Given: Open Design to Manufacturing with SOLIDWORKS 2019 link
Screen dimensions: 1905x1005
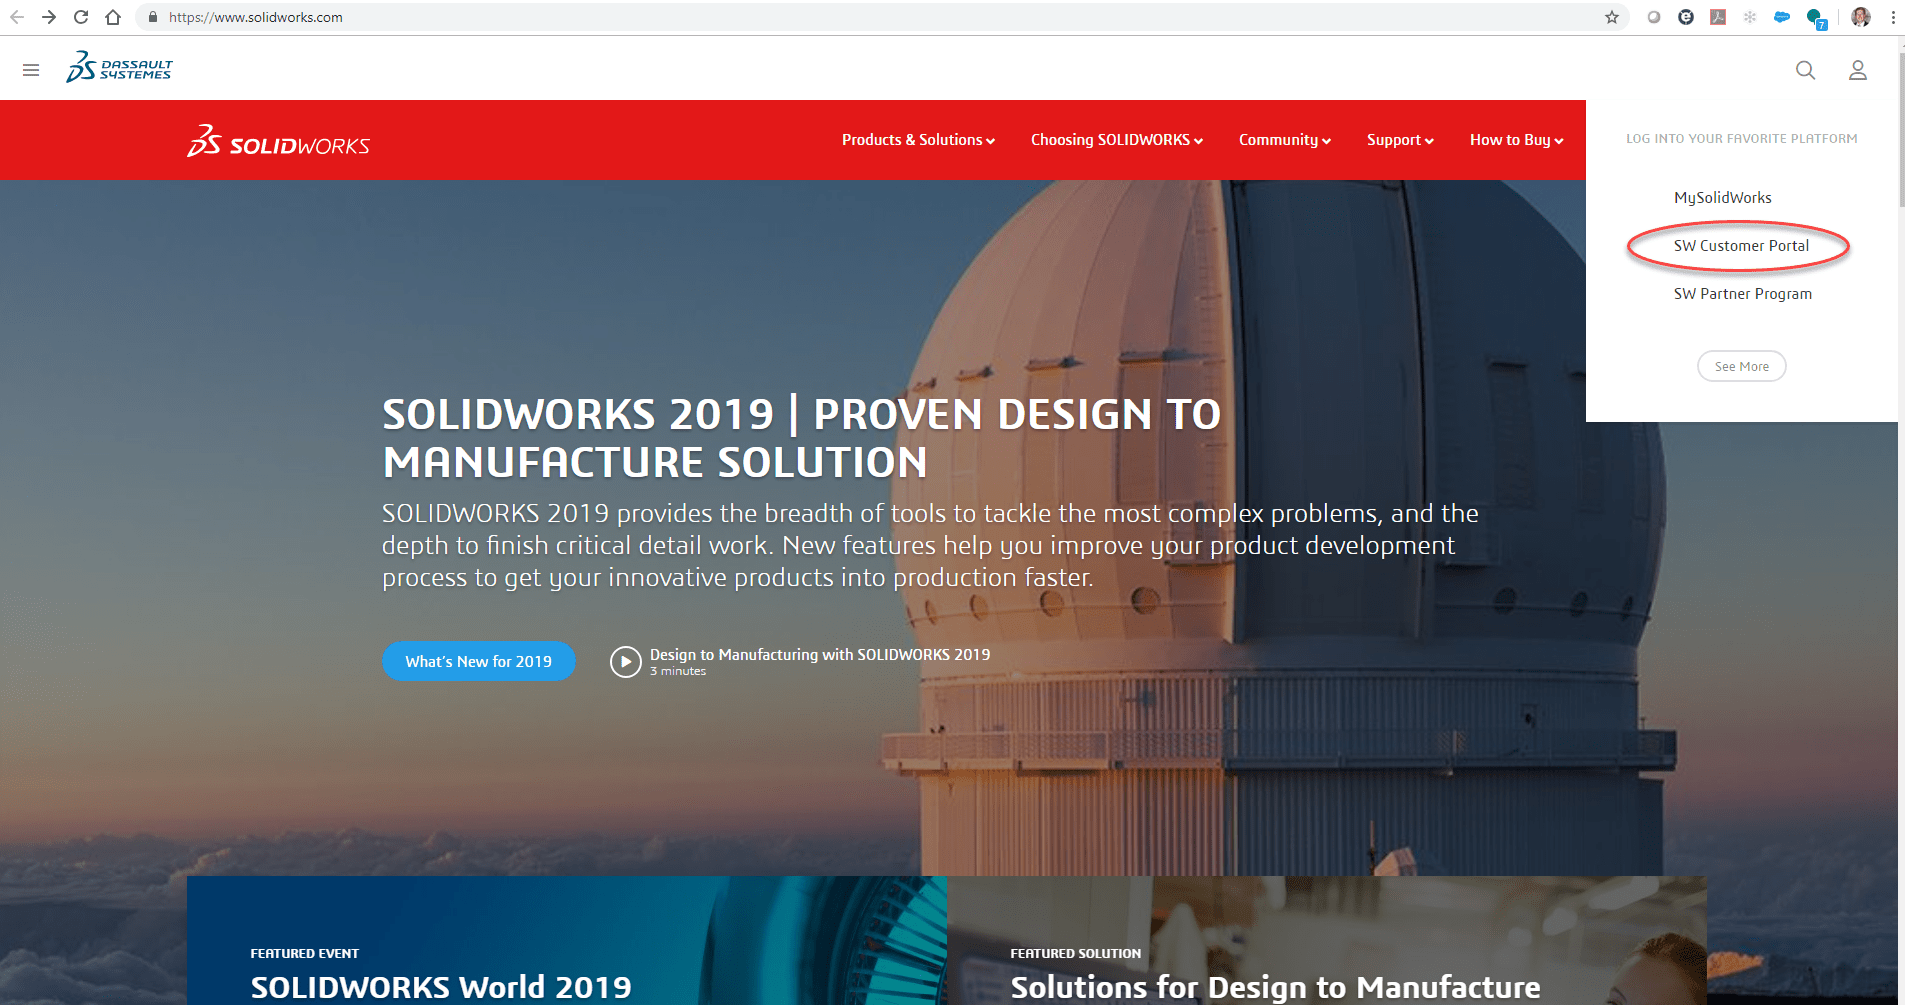Looking at the screenshot, I should tap(820, 654).
